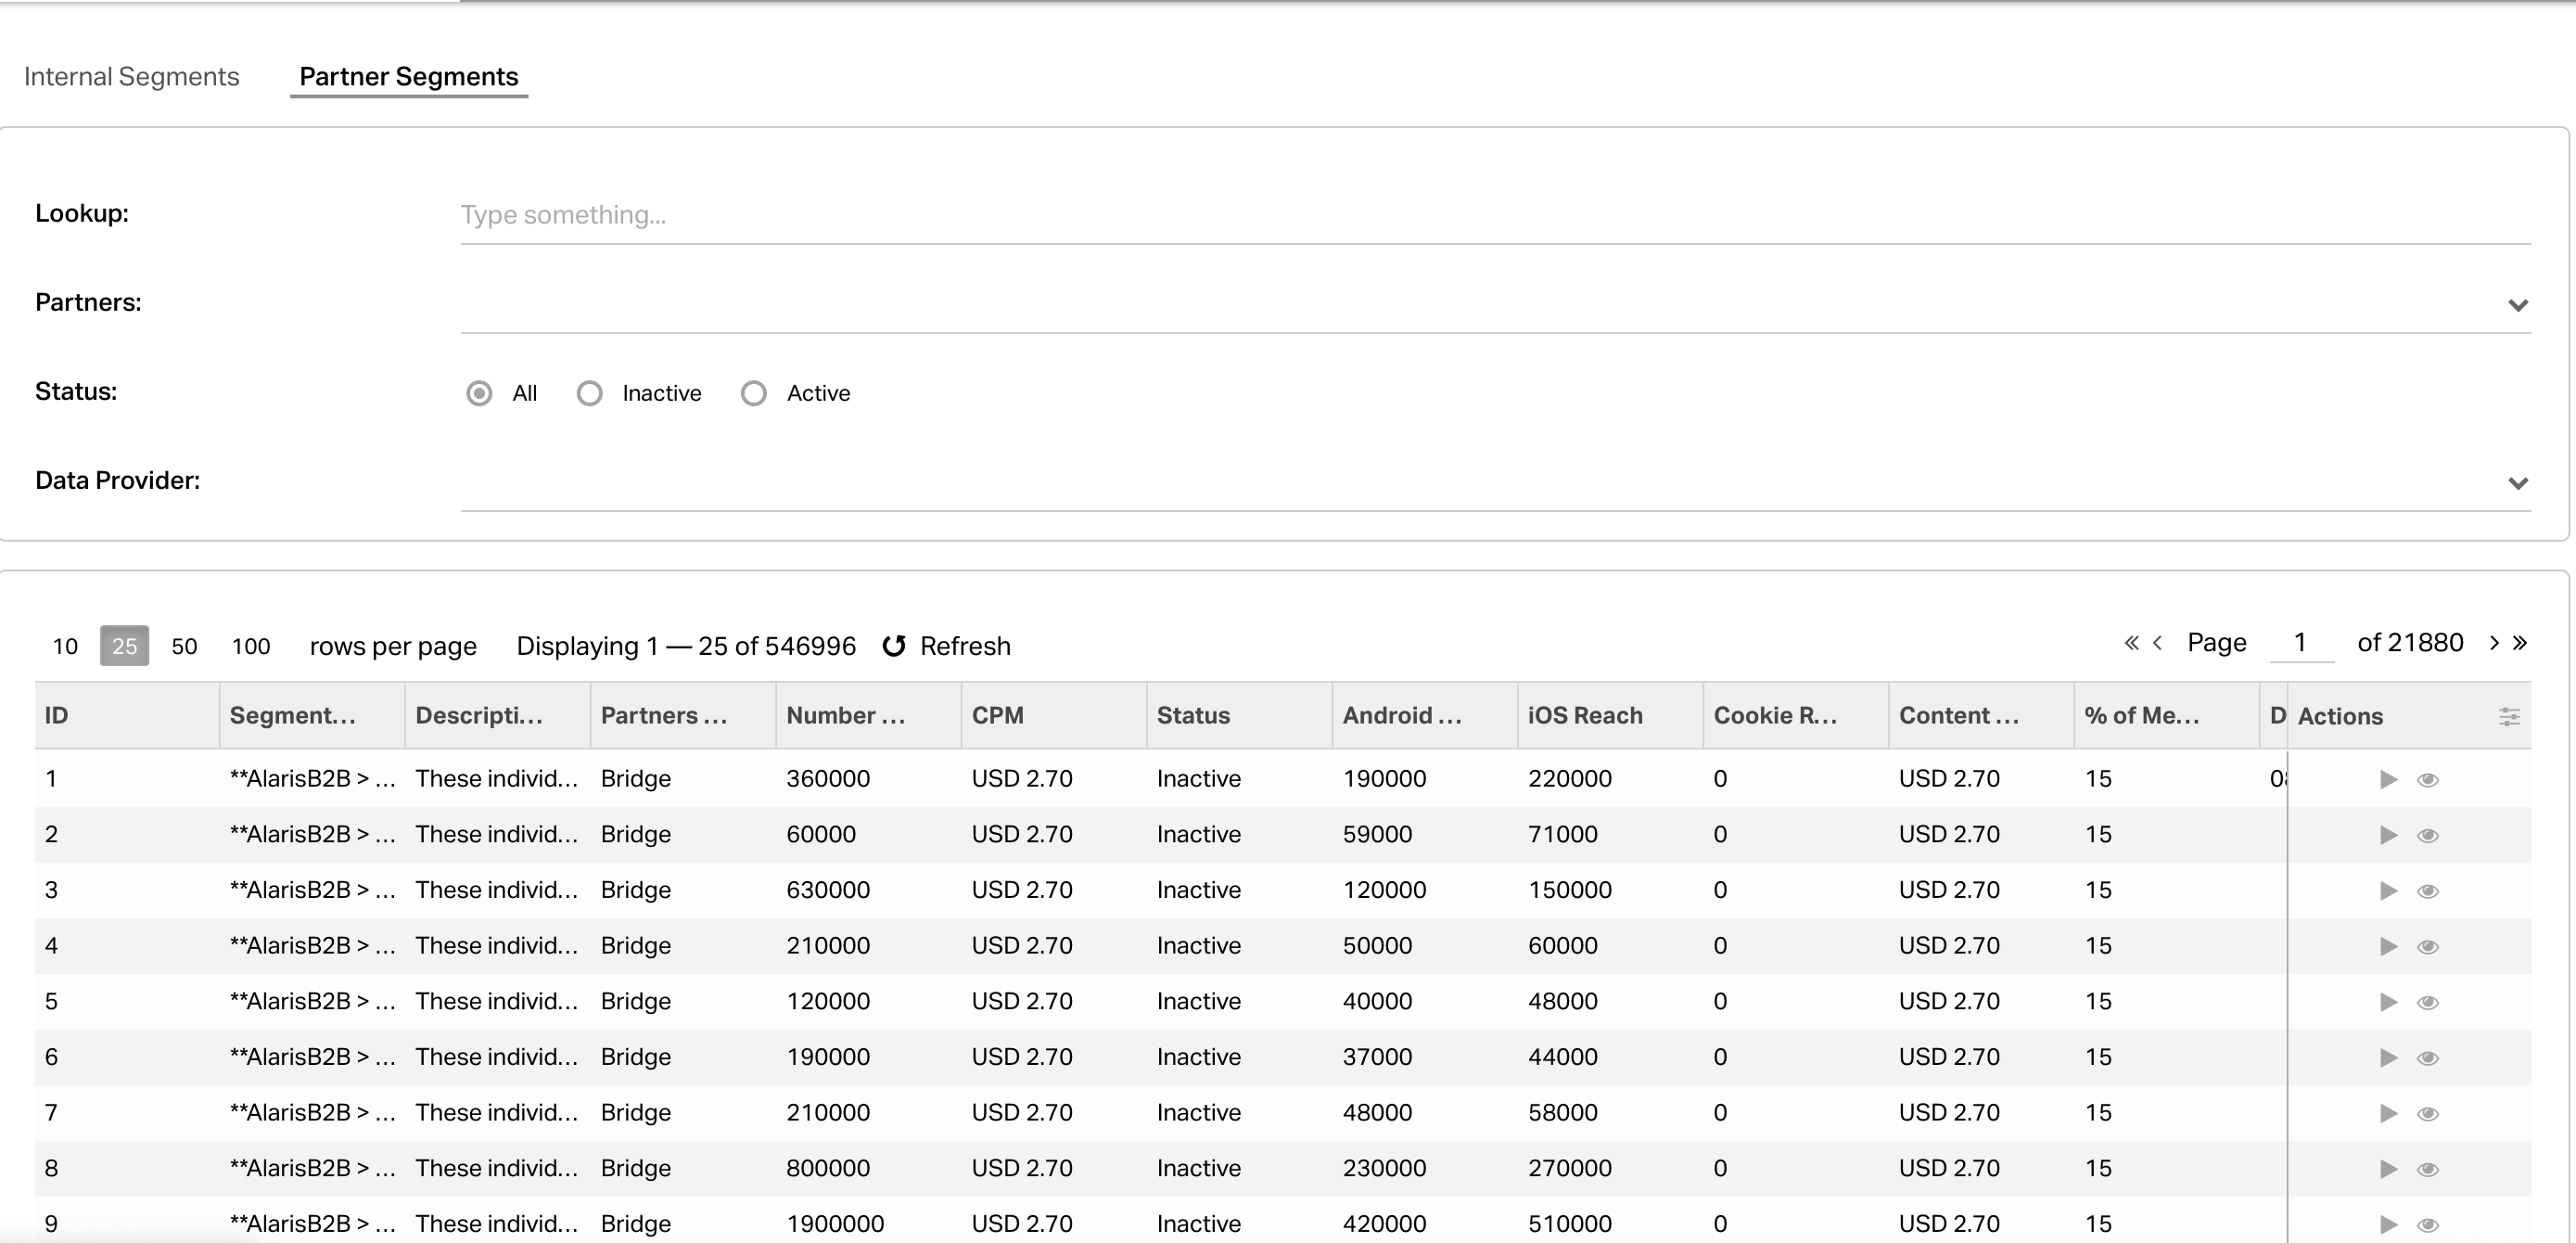View details via eye icon for row 1
The image size is (2576, 1243).
(2427, 780)
